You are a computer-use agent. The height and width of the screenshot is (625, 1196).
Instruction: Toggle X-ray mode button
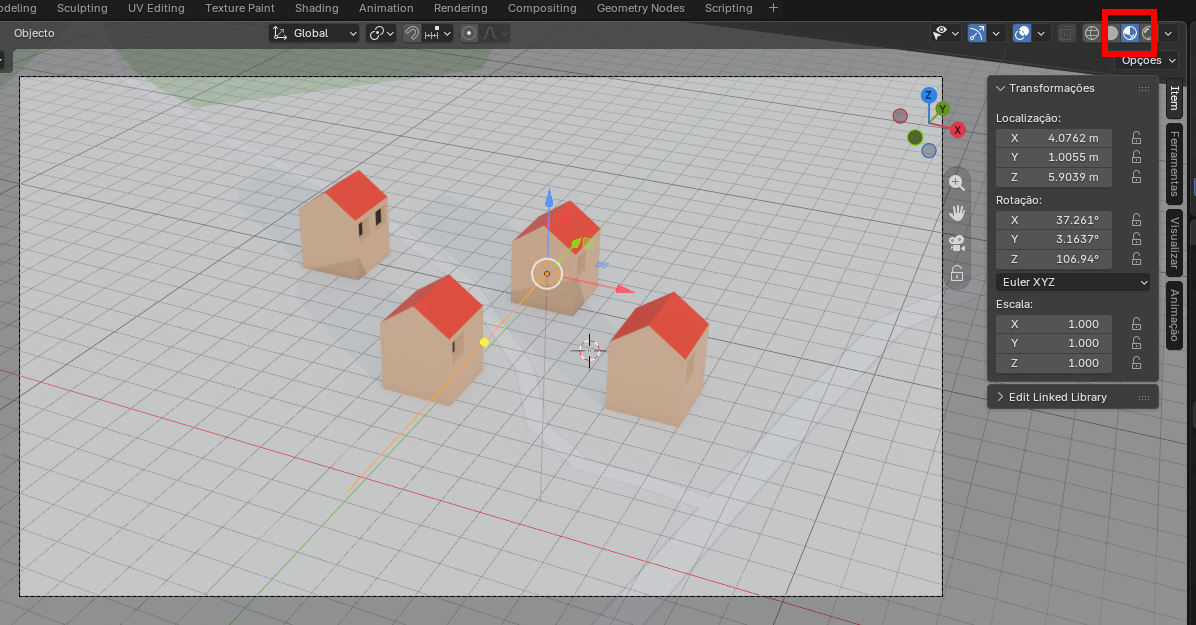1066,33
